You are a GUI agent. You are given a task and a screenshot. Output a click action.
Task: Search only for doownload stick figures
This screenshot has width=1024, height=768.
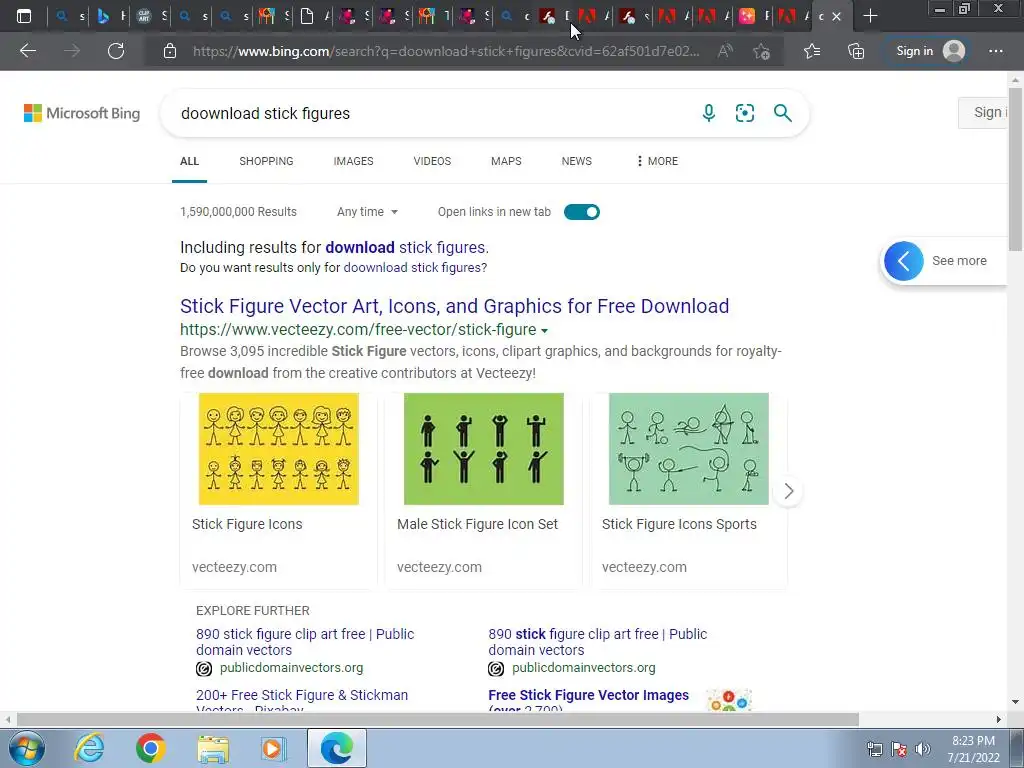point(413,268)
